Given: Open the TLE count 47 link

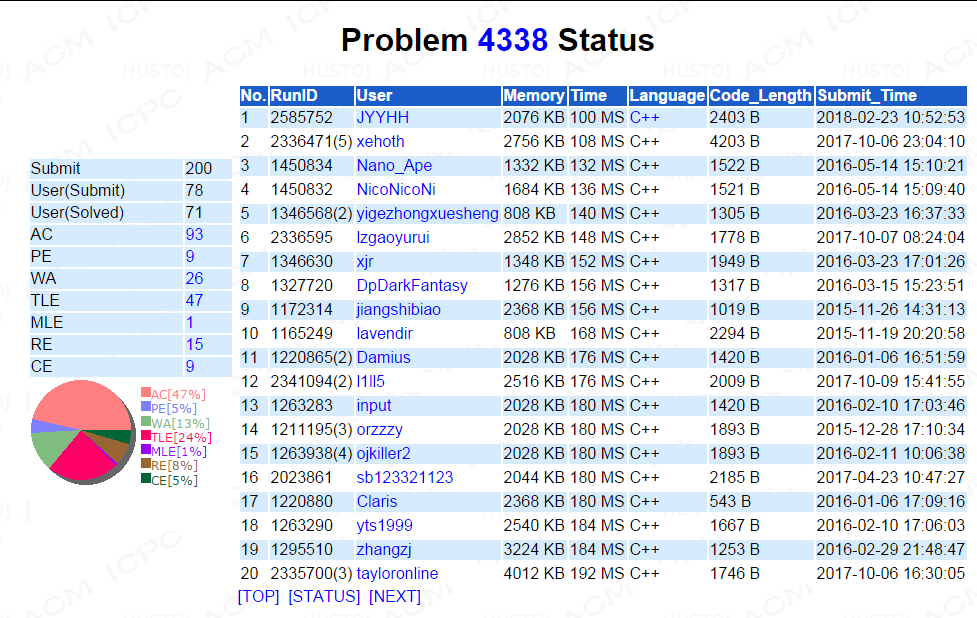Looking at the screenshot, I should 194,300.
